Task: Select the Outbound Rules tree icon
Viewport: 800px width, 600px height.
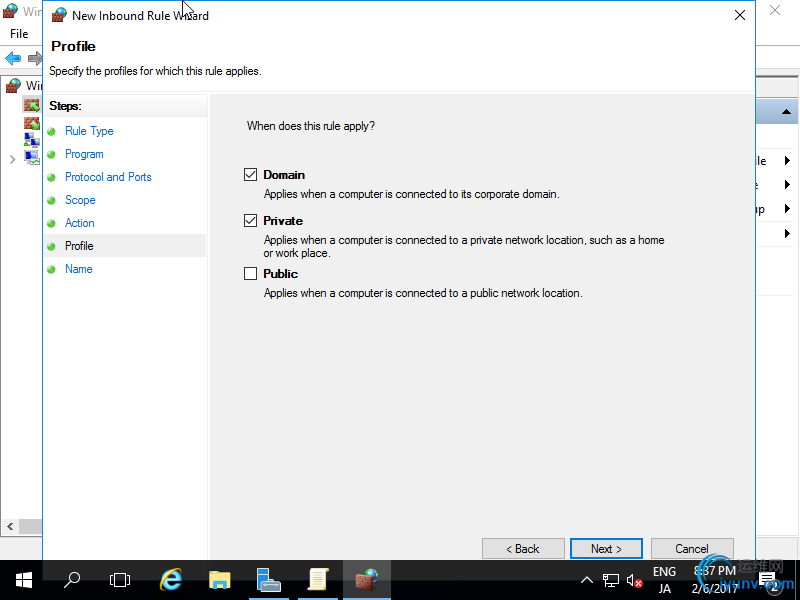Action: (31, 122)
